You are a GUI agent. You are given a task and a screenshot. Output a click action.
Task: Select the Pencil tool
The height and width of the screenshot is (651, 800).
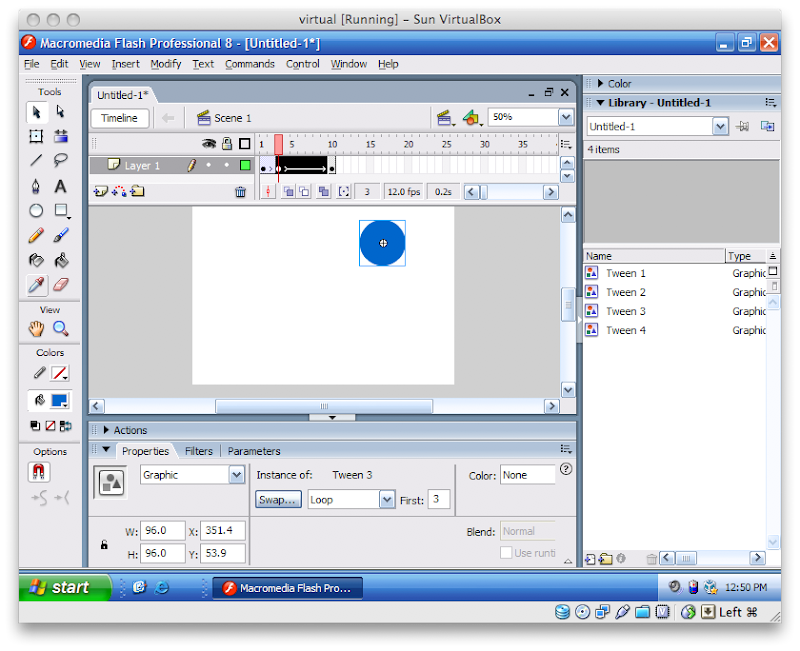36,235
